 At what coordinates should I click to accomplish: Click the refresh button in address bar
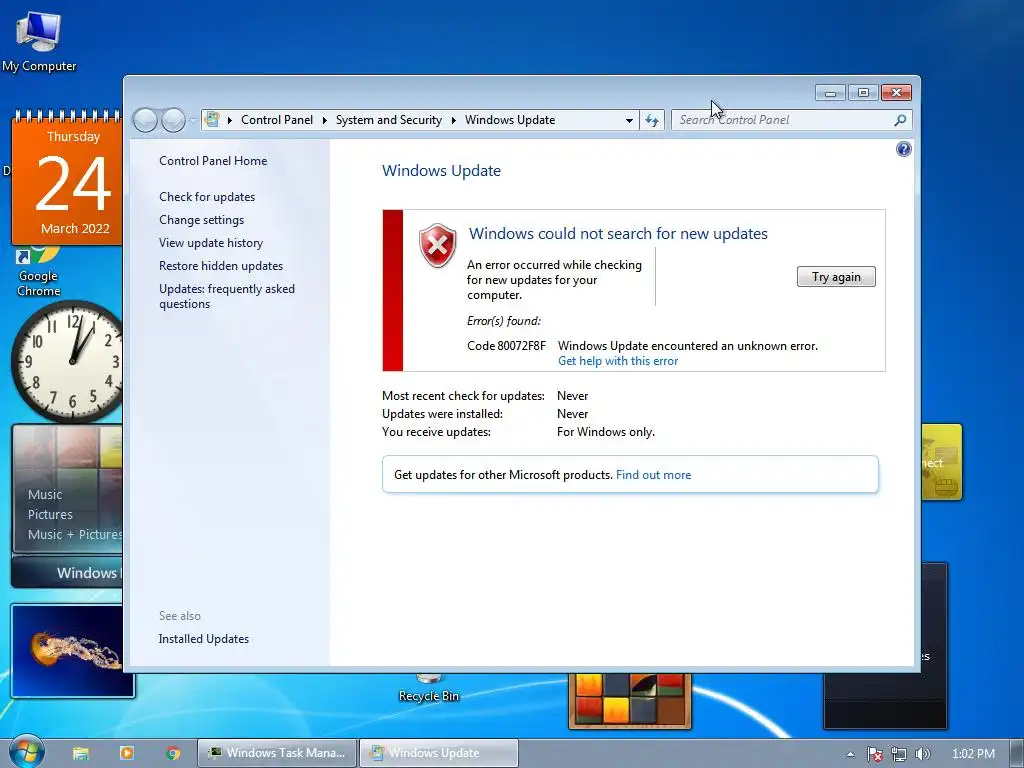tap(652, 120)
